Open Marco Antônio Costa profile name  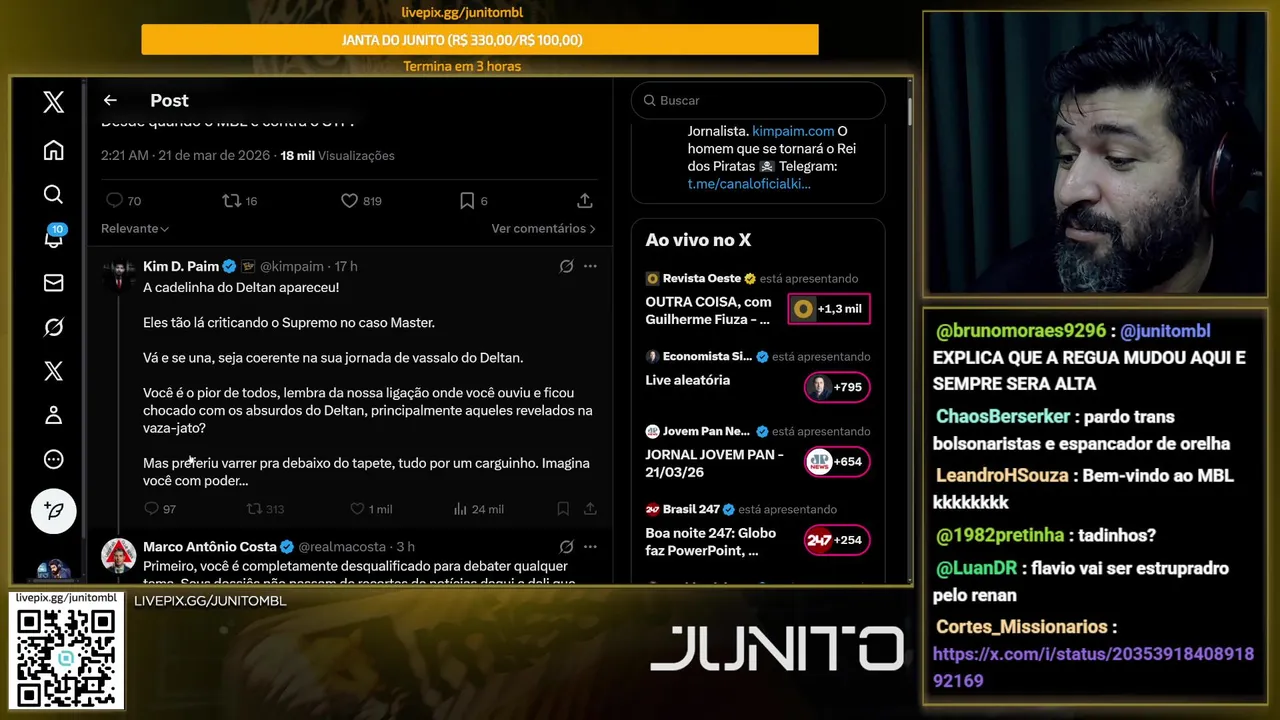click(x=210, y=546)
